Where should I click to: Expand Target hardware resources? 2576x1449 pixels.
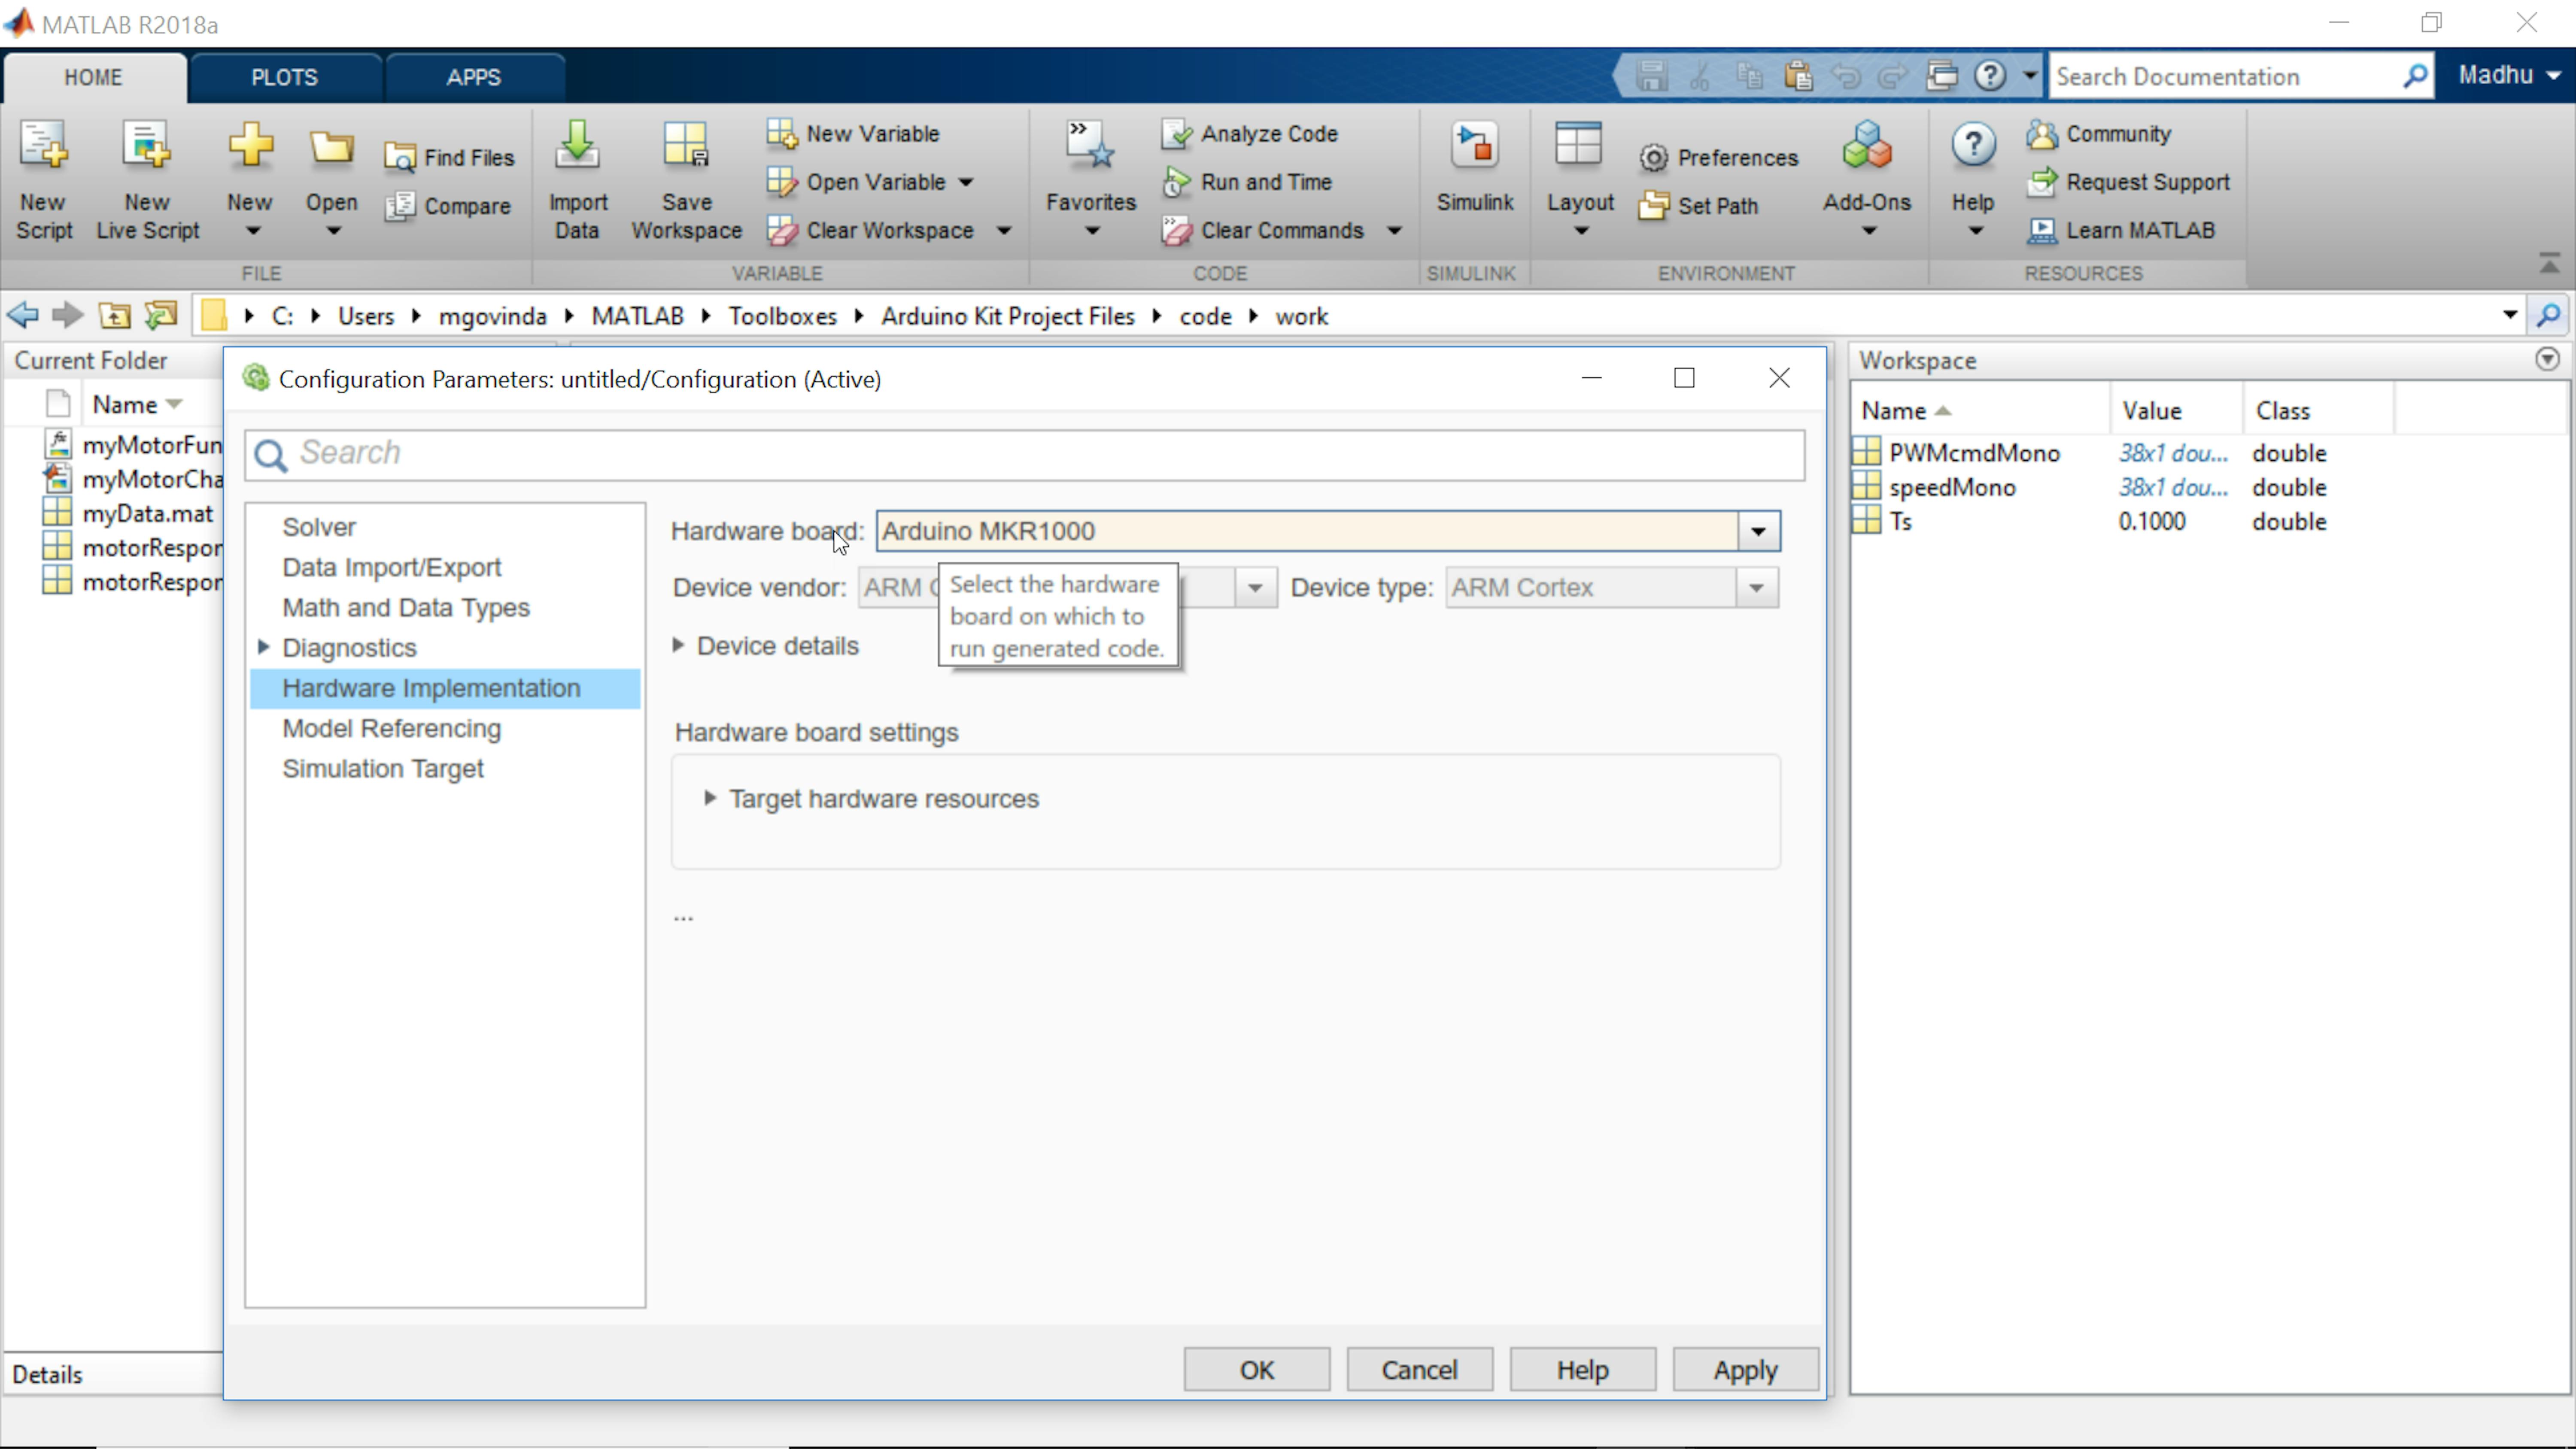(710, 798)
